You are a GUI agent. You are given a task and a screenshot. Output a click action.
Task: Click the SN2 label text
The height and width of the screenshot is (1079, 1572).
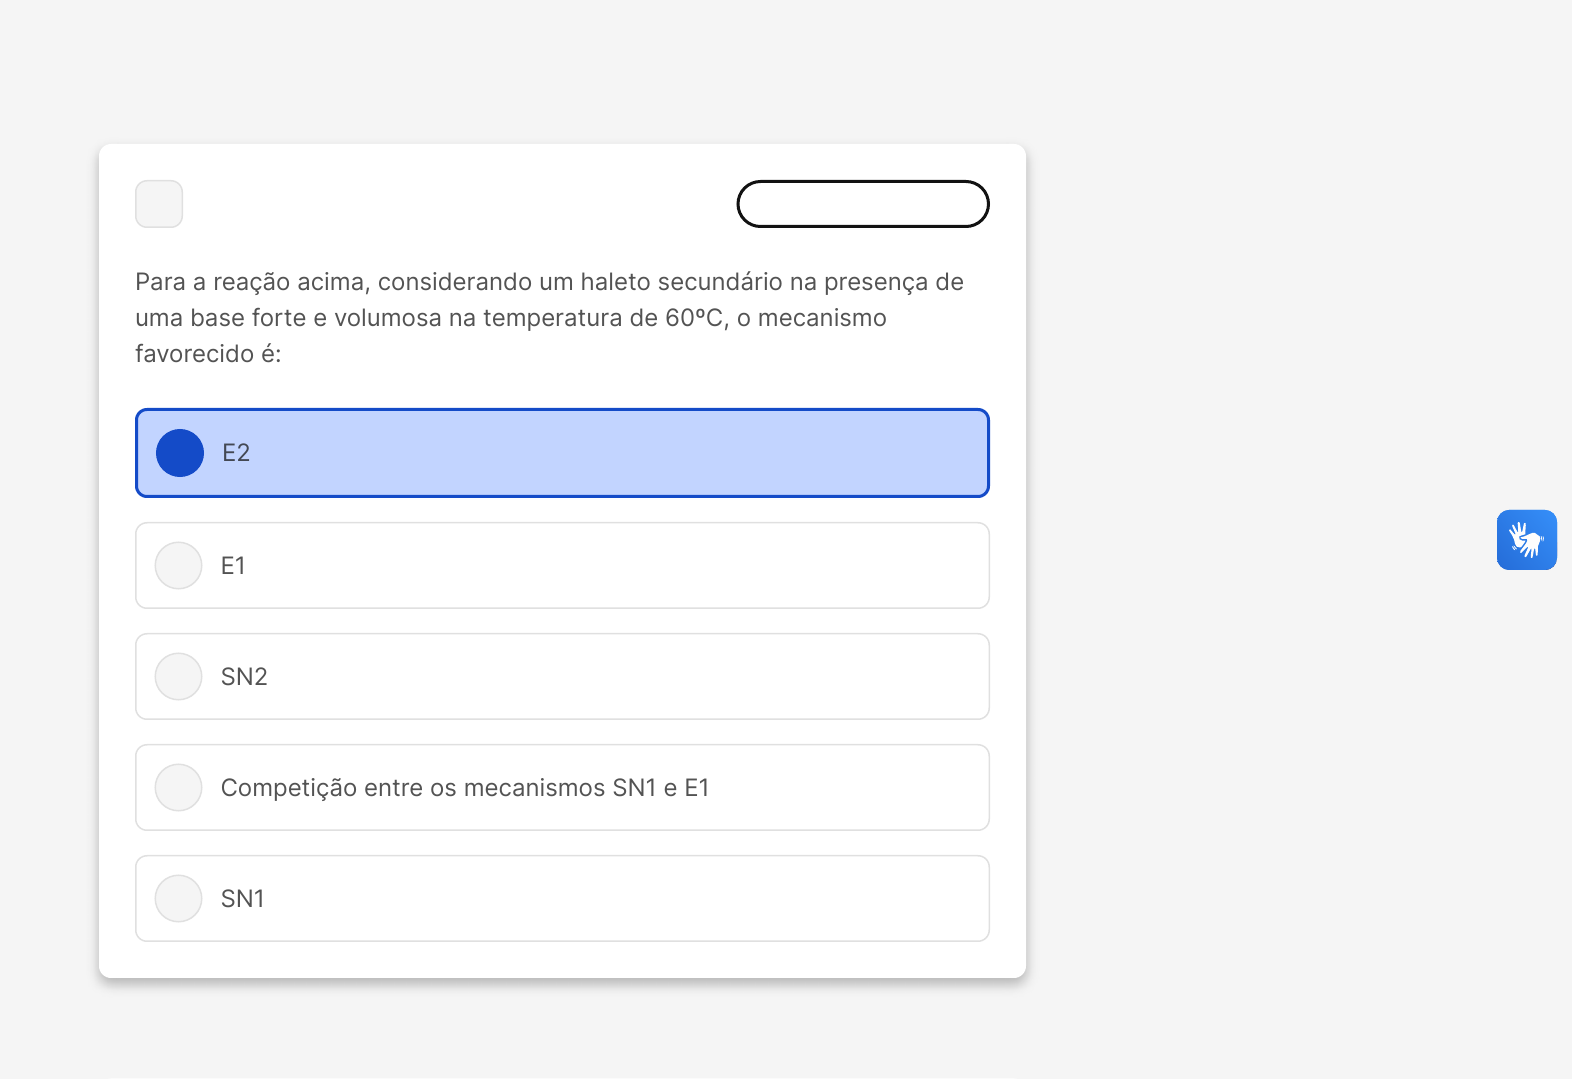click(x=244, y=677)
